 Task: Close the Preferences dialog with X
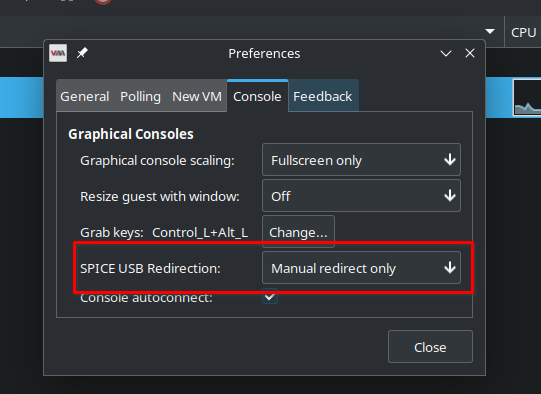(470, 53)
